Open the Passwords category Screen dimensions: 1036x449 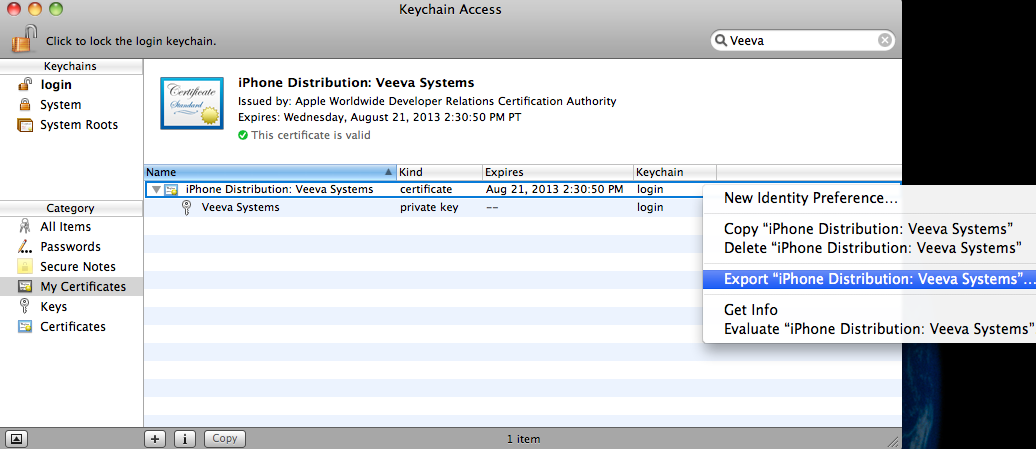(69, 247)
